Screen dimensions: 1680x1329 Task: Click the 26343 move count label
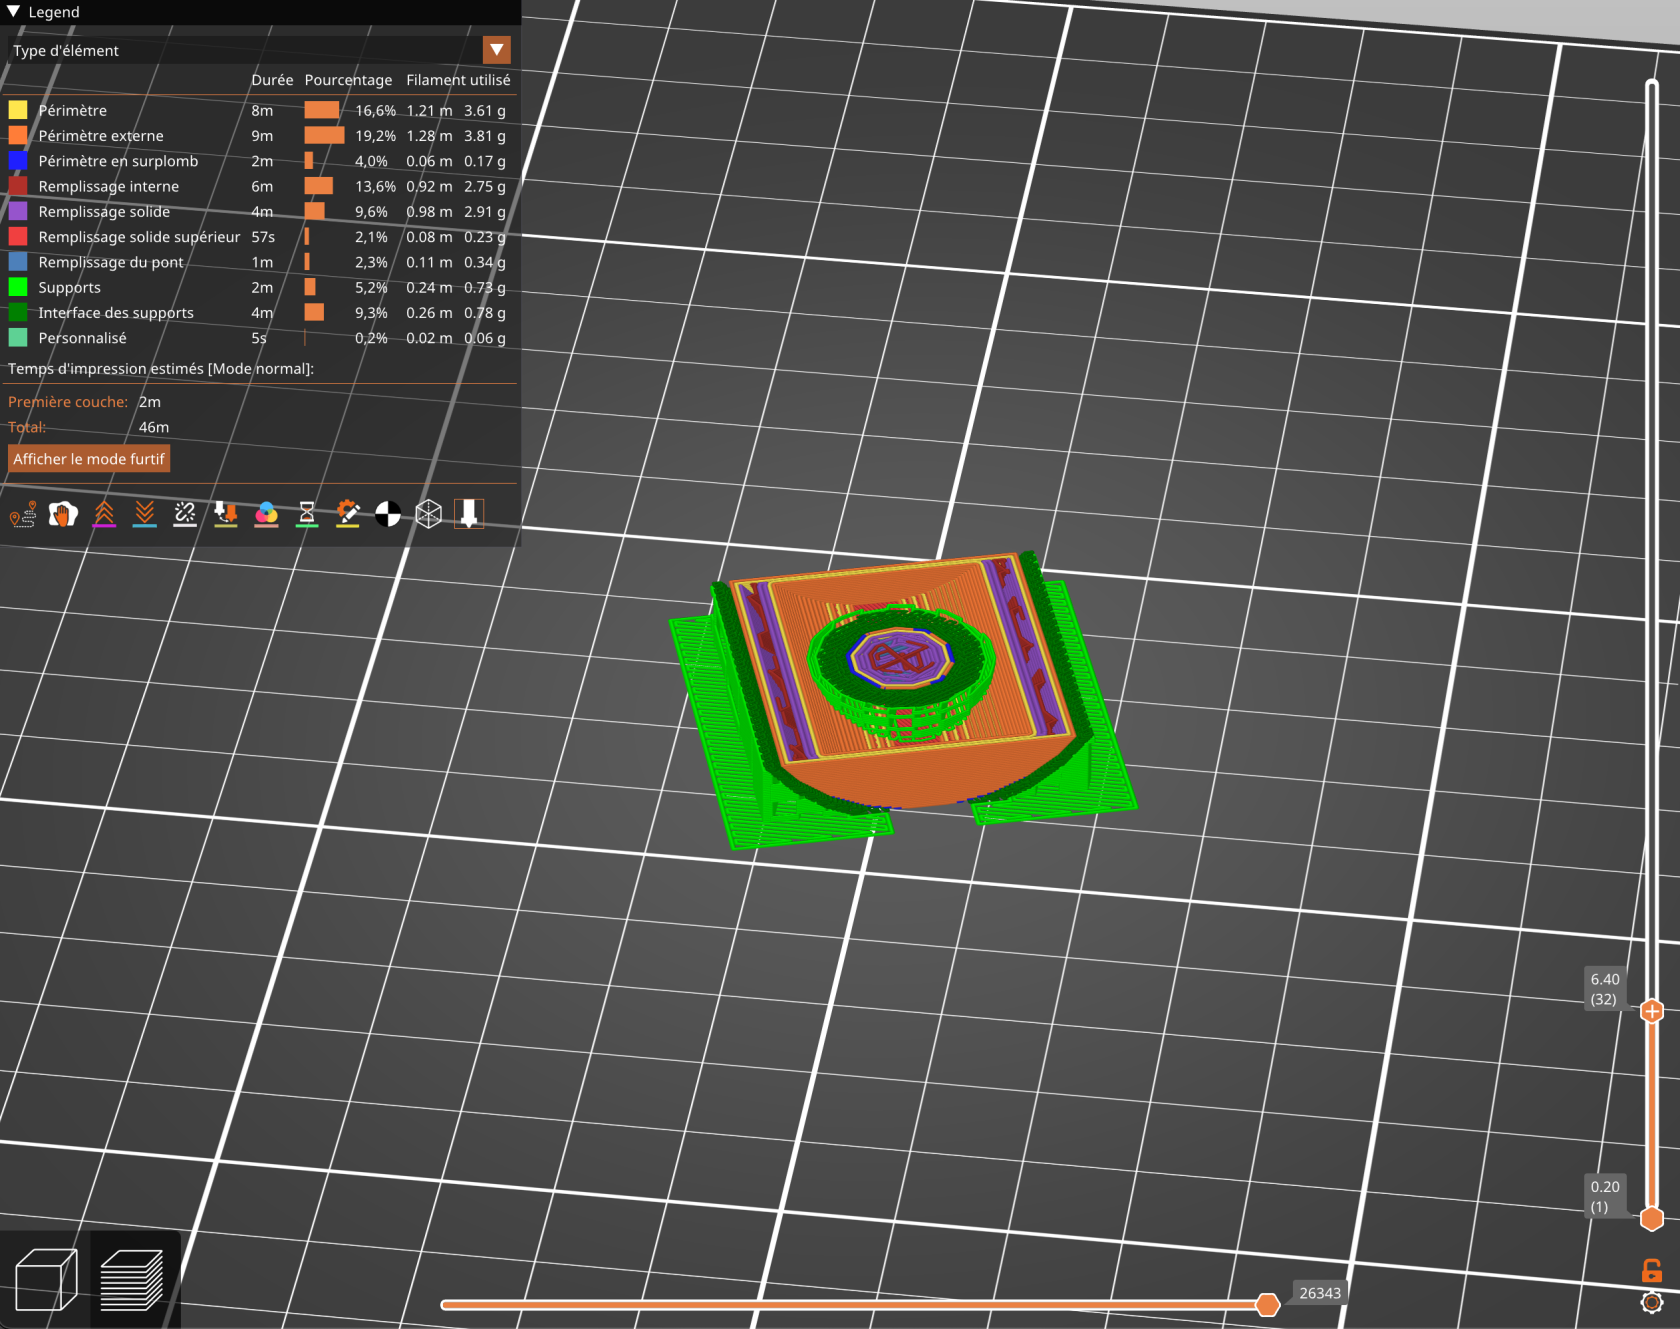(x=1320, y=1293)
